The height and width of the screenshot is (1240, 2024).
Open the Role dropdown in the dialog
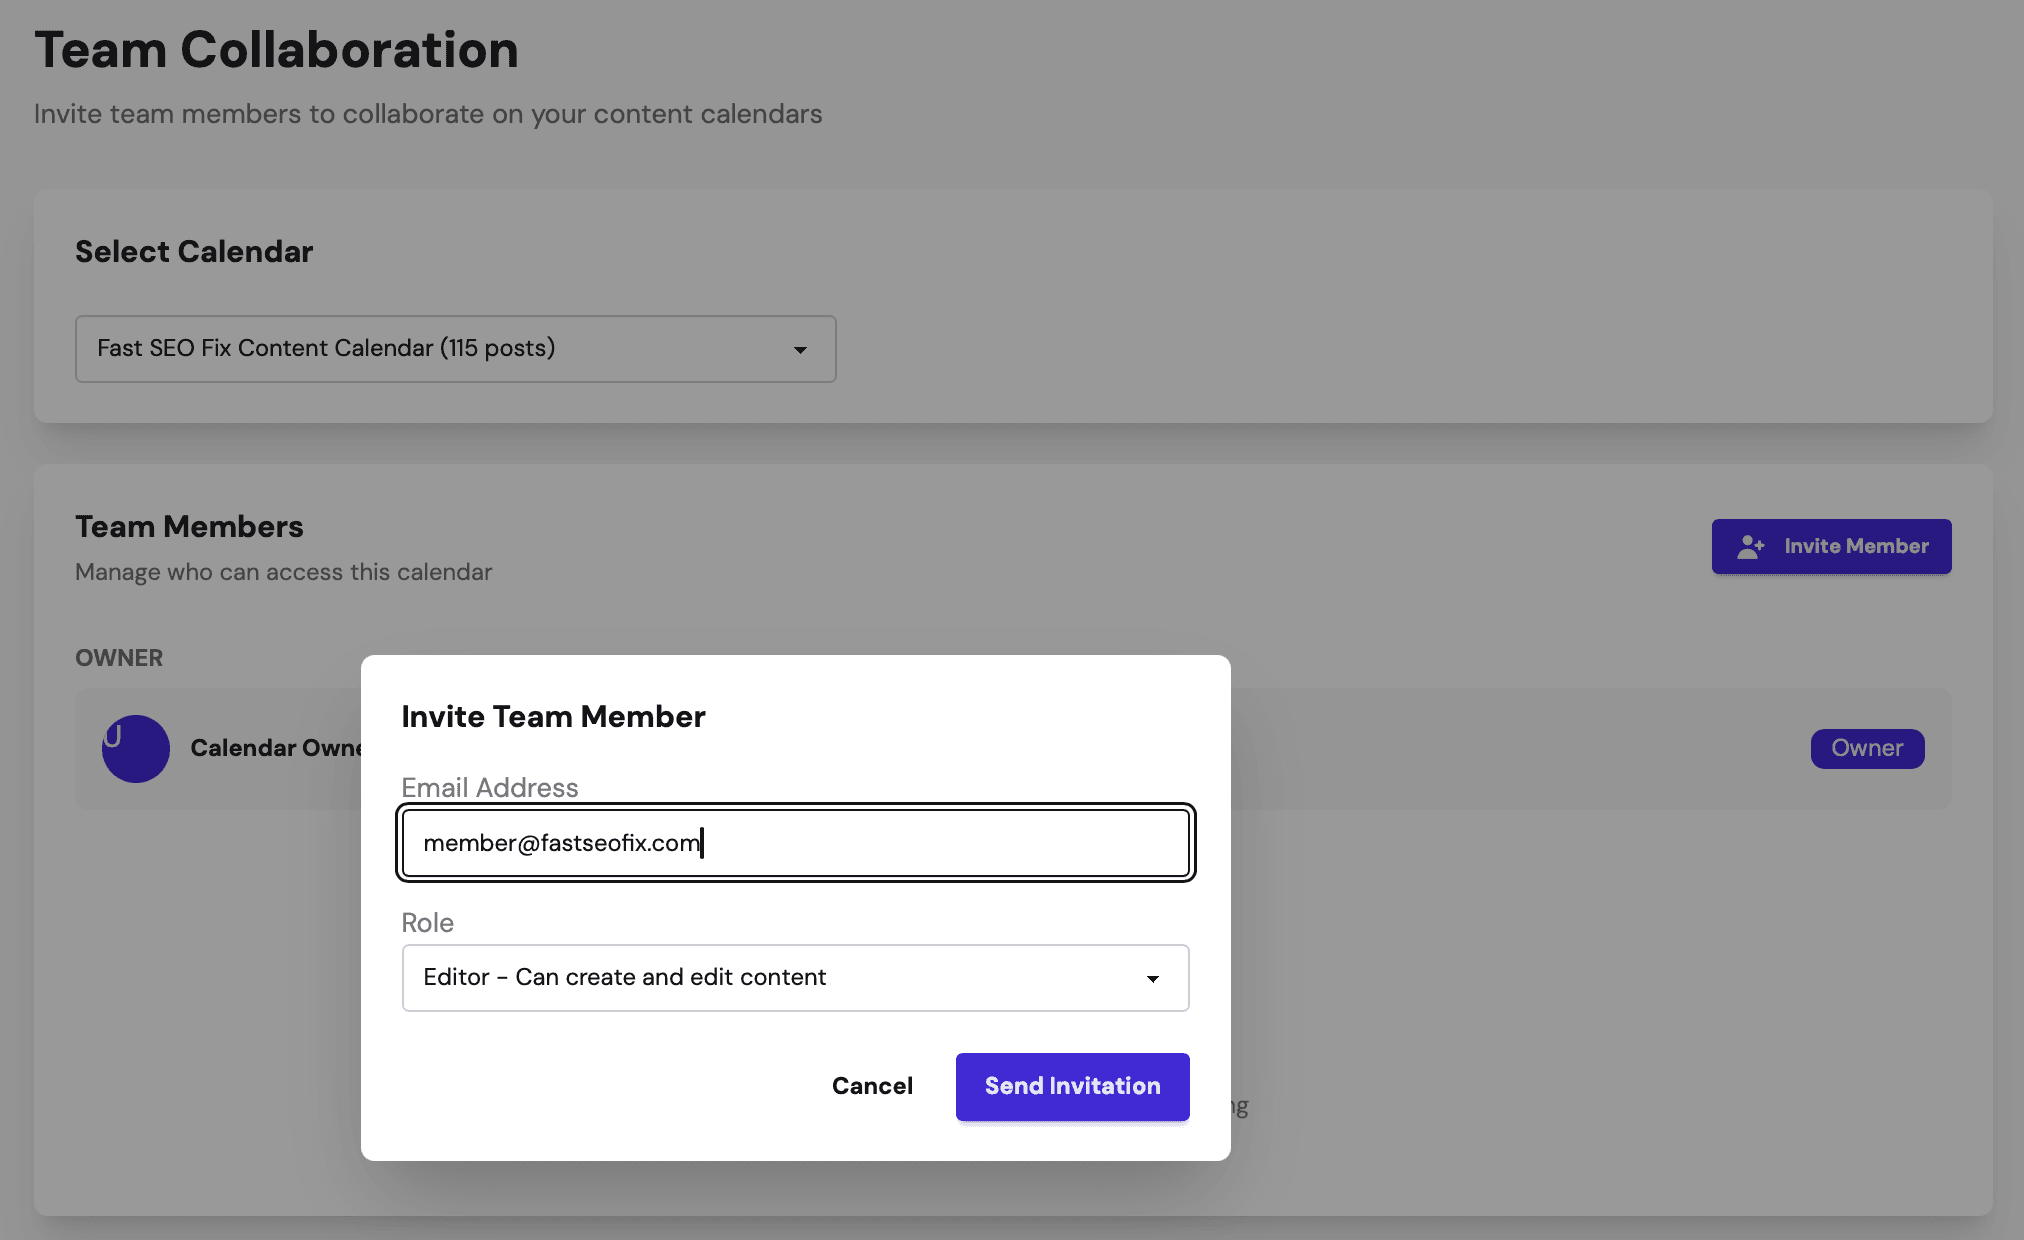[795, 978]
